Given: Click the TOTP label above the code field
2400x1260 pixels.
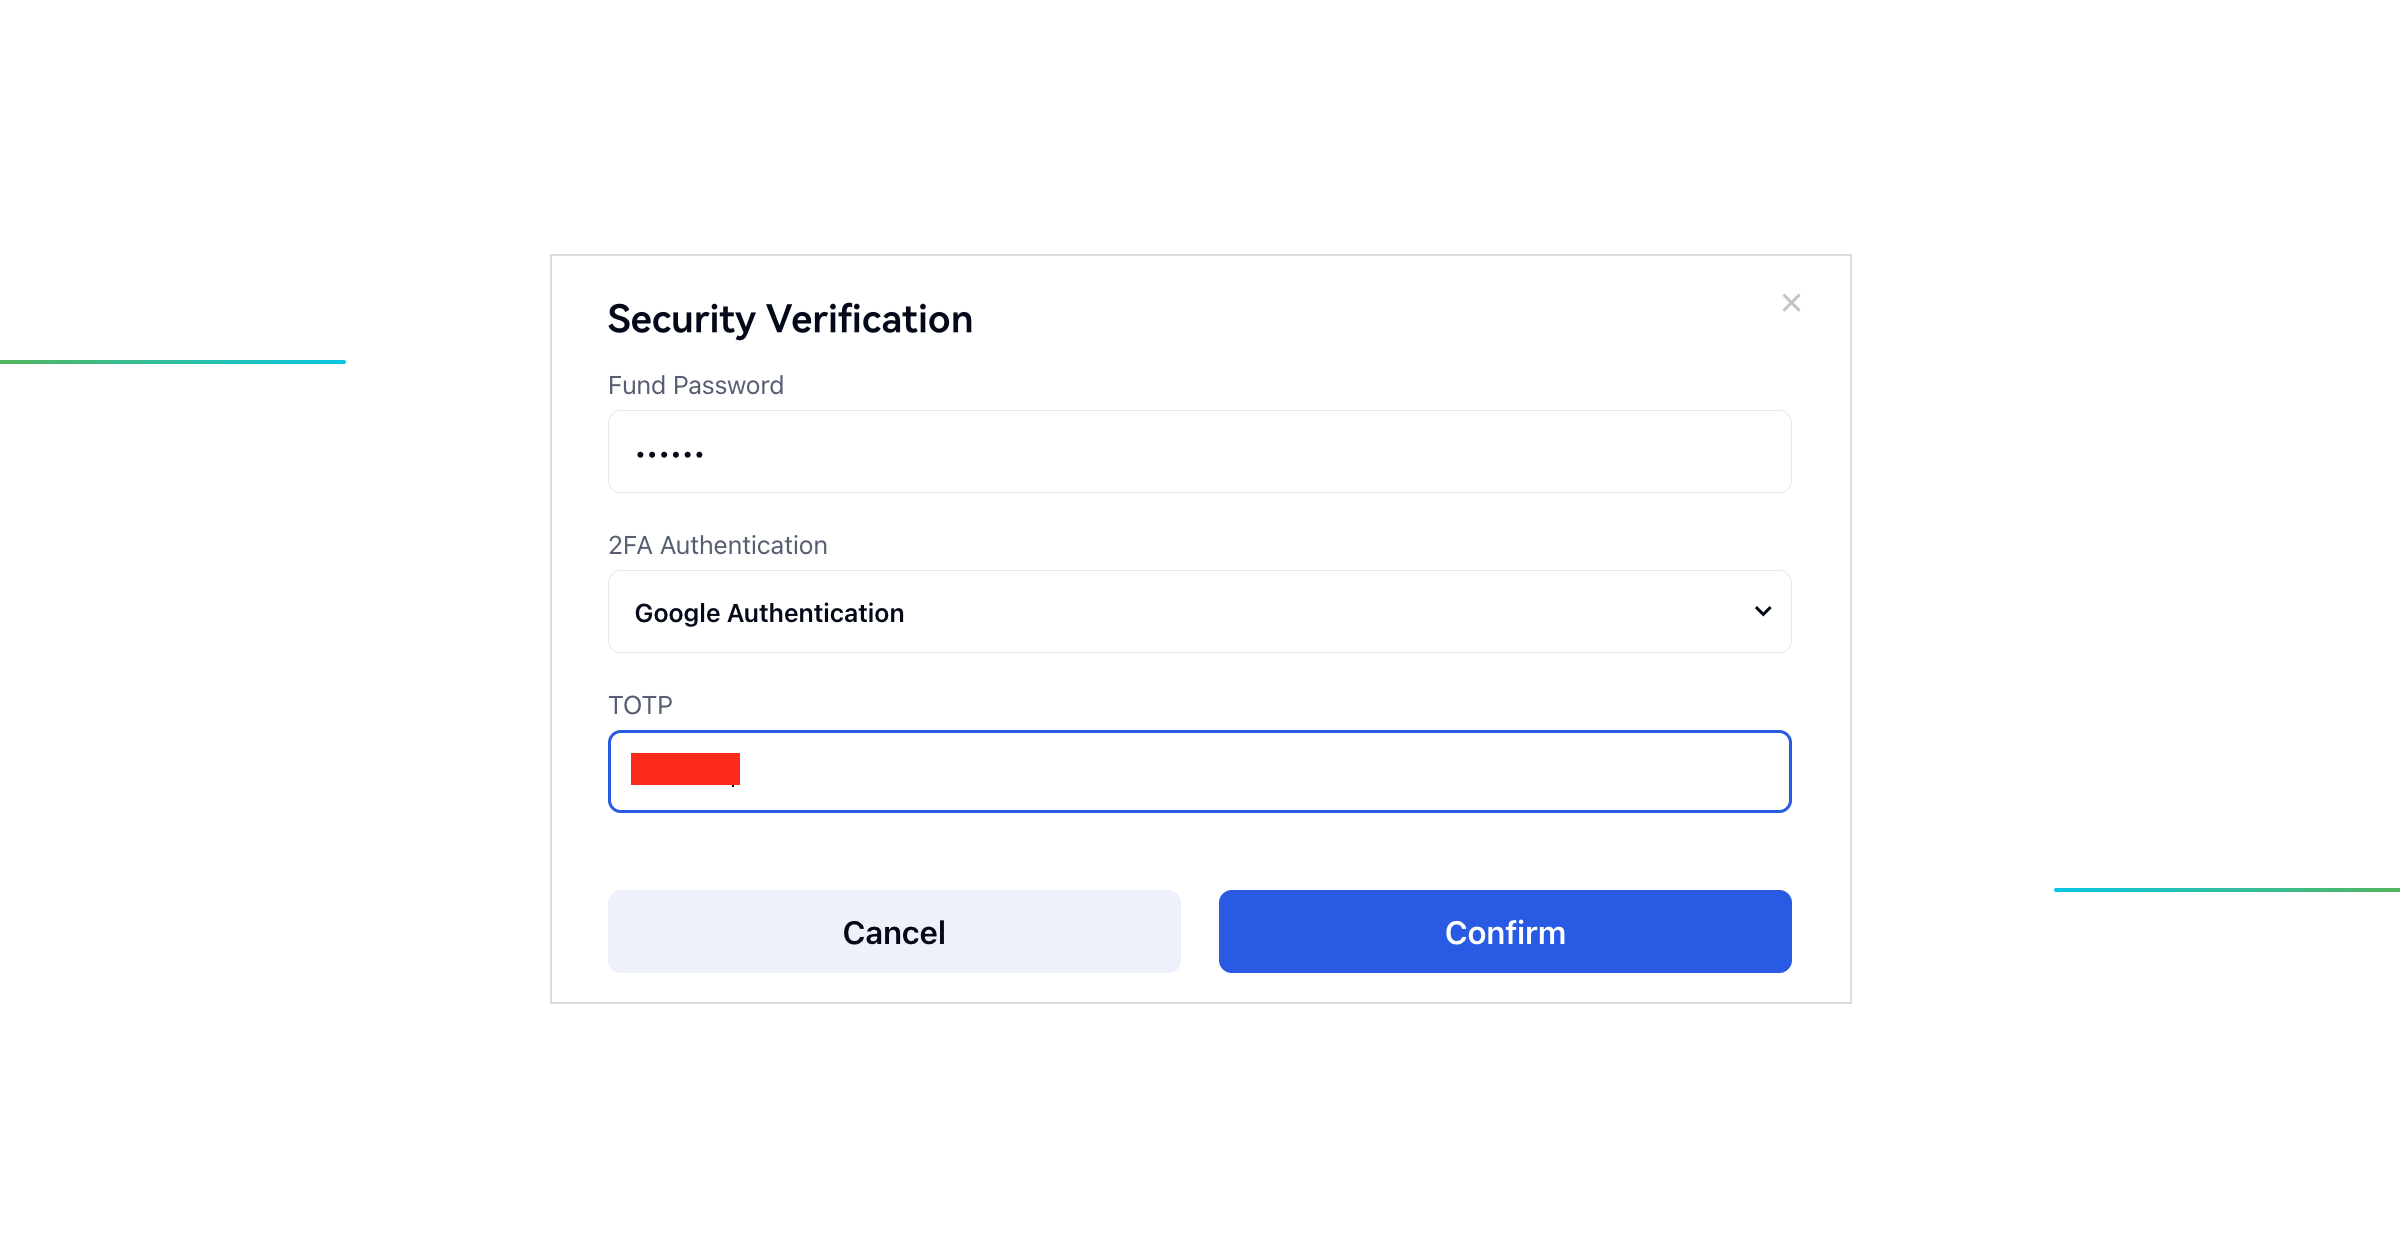Looking at the screenshot, I should [x=639, y=705].
